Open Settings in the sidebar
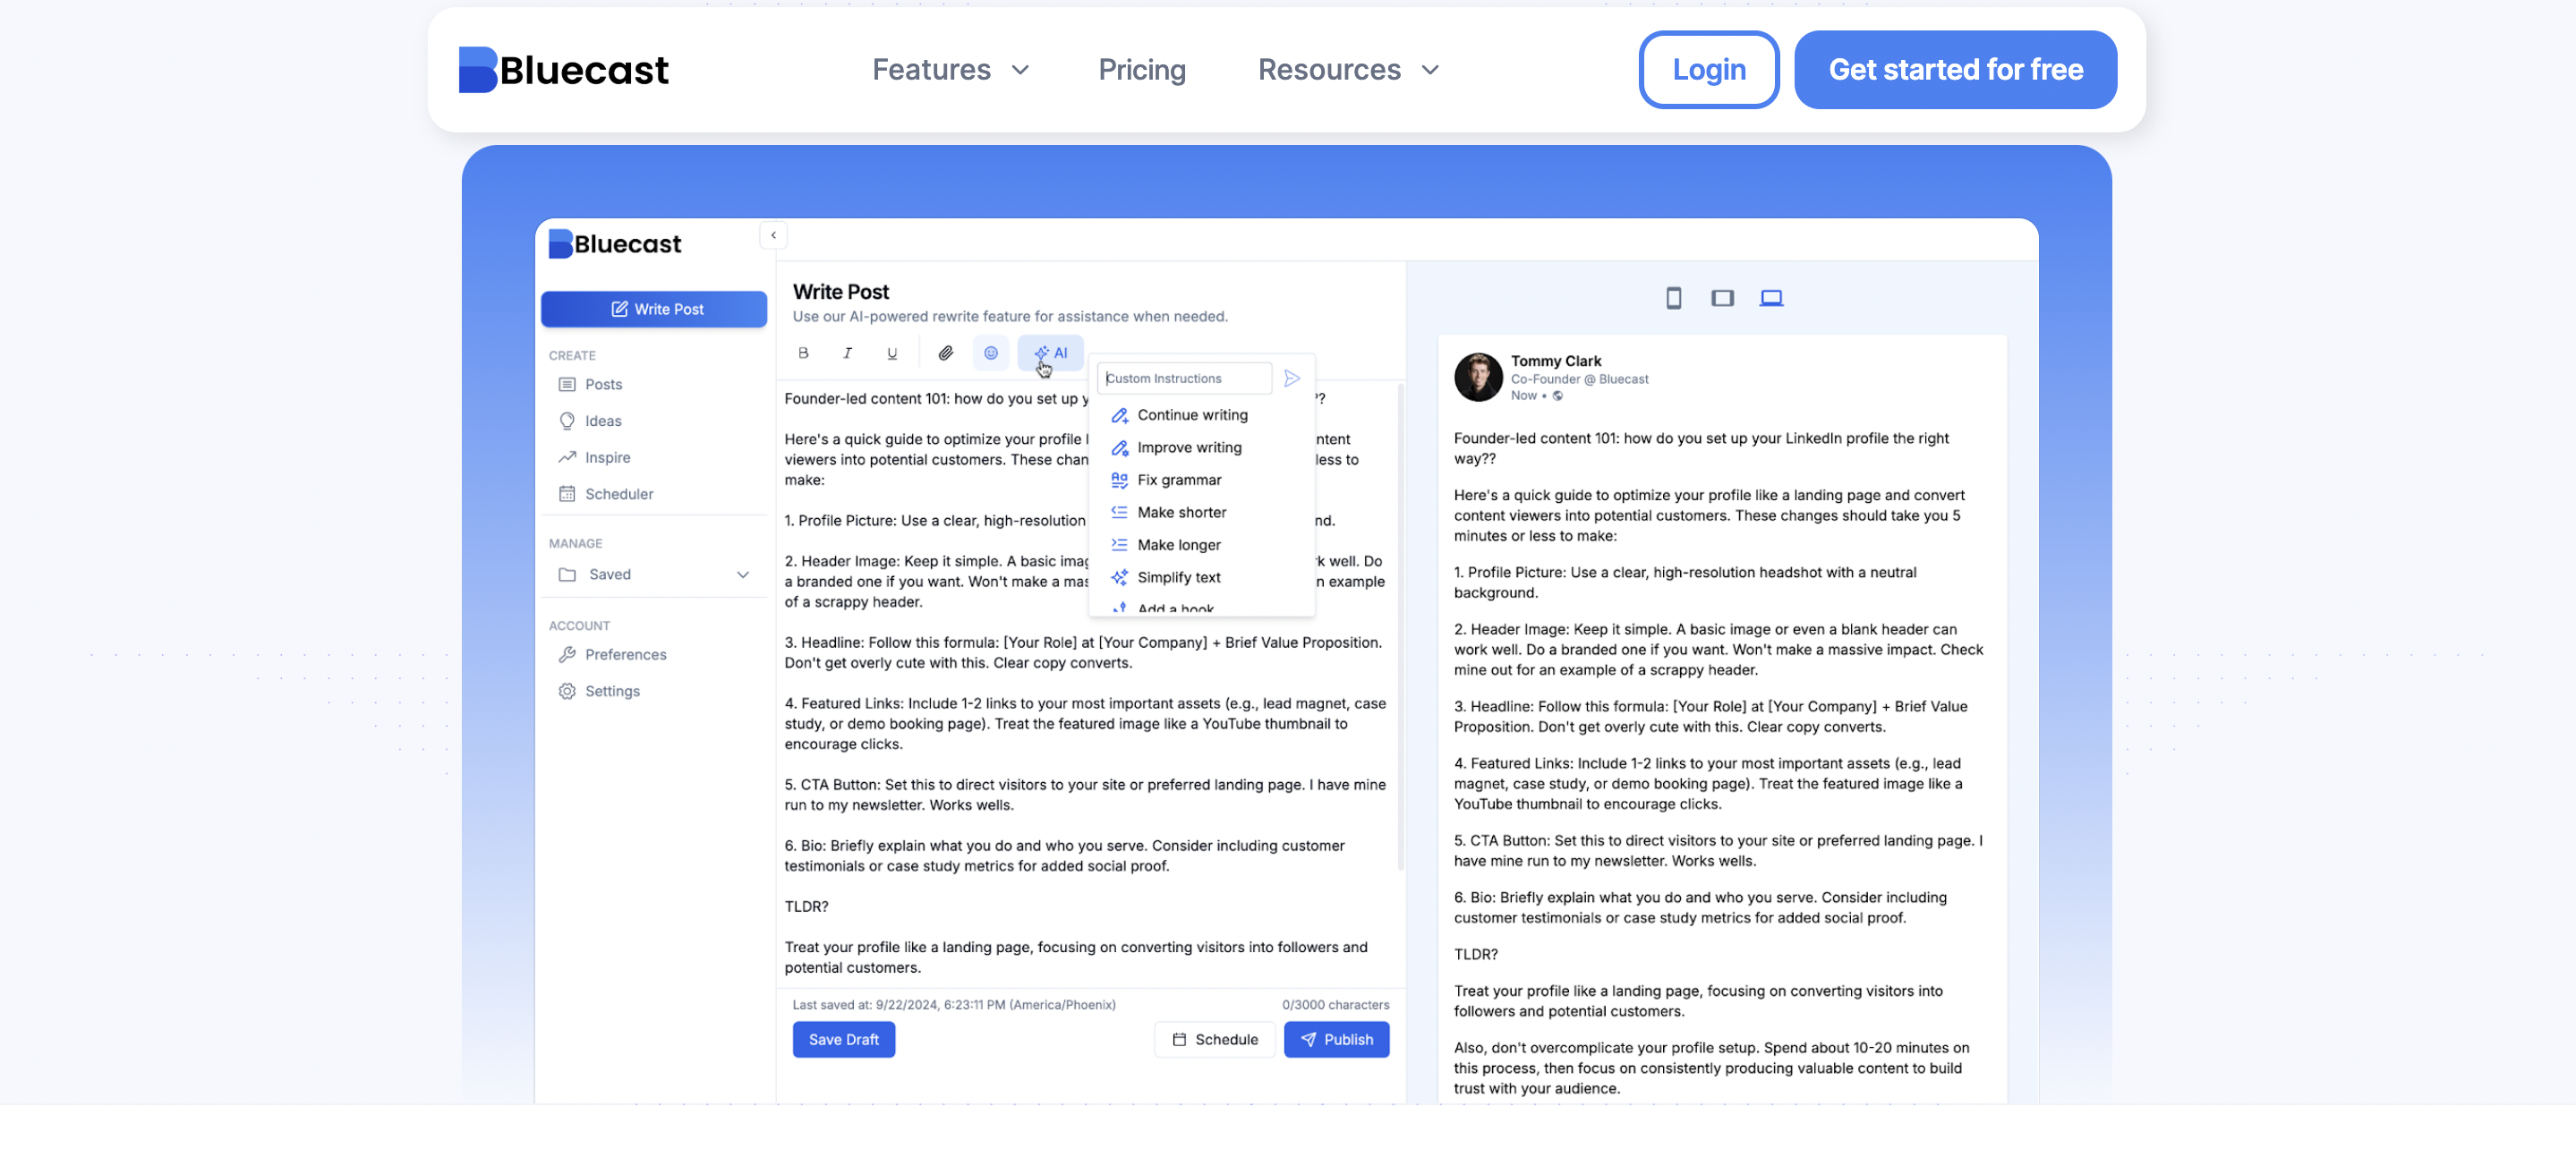Viewport: 2576px width, 1149px height. point(612,691)
